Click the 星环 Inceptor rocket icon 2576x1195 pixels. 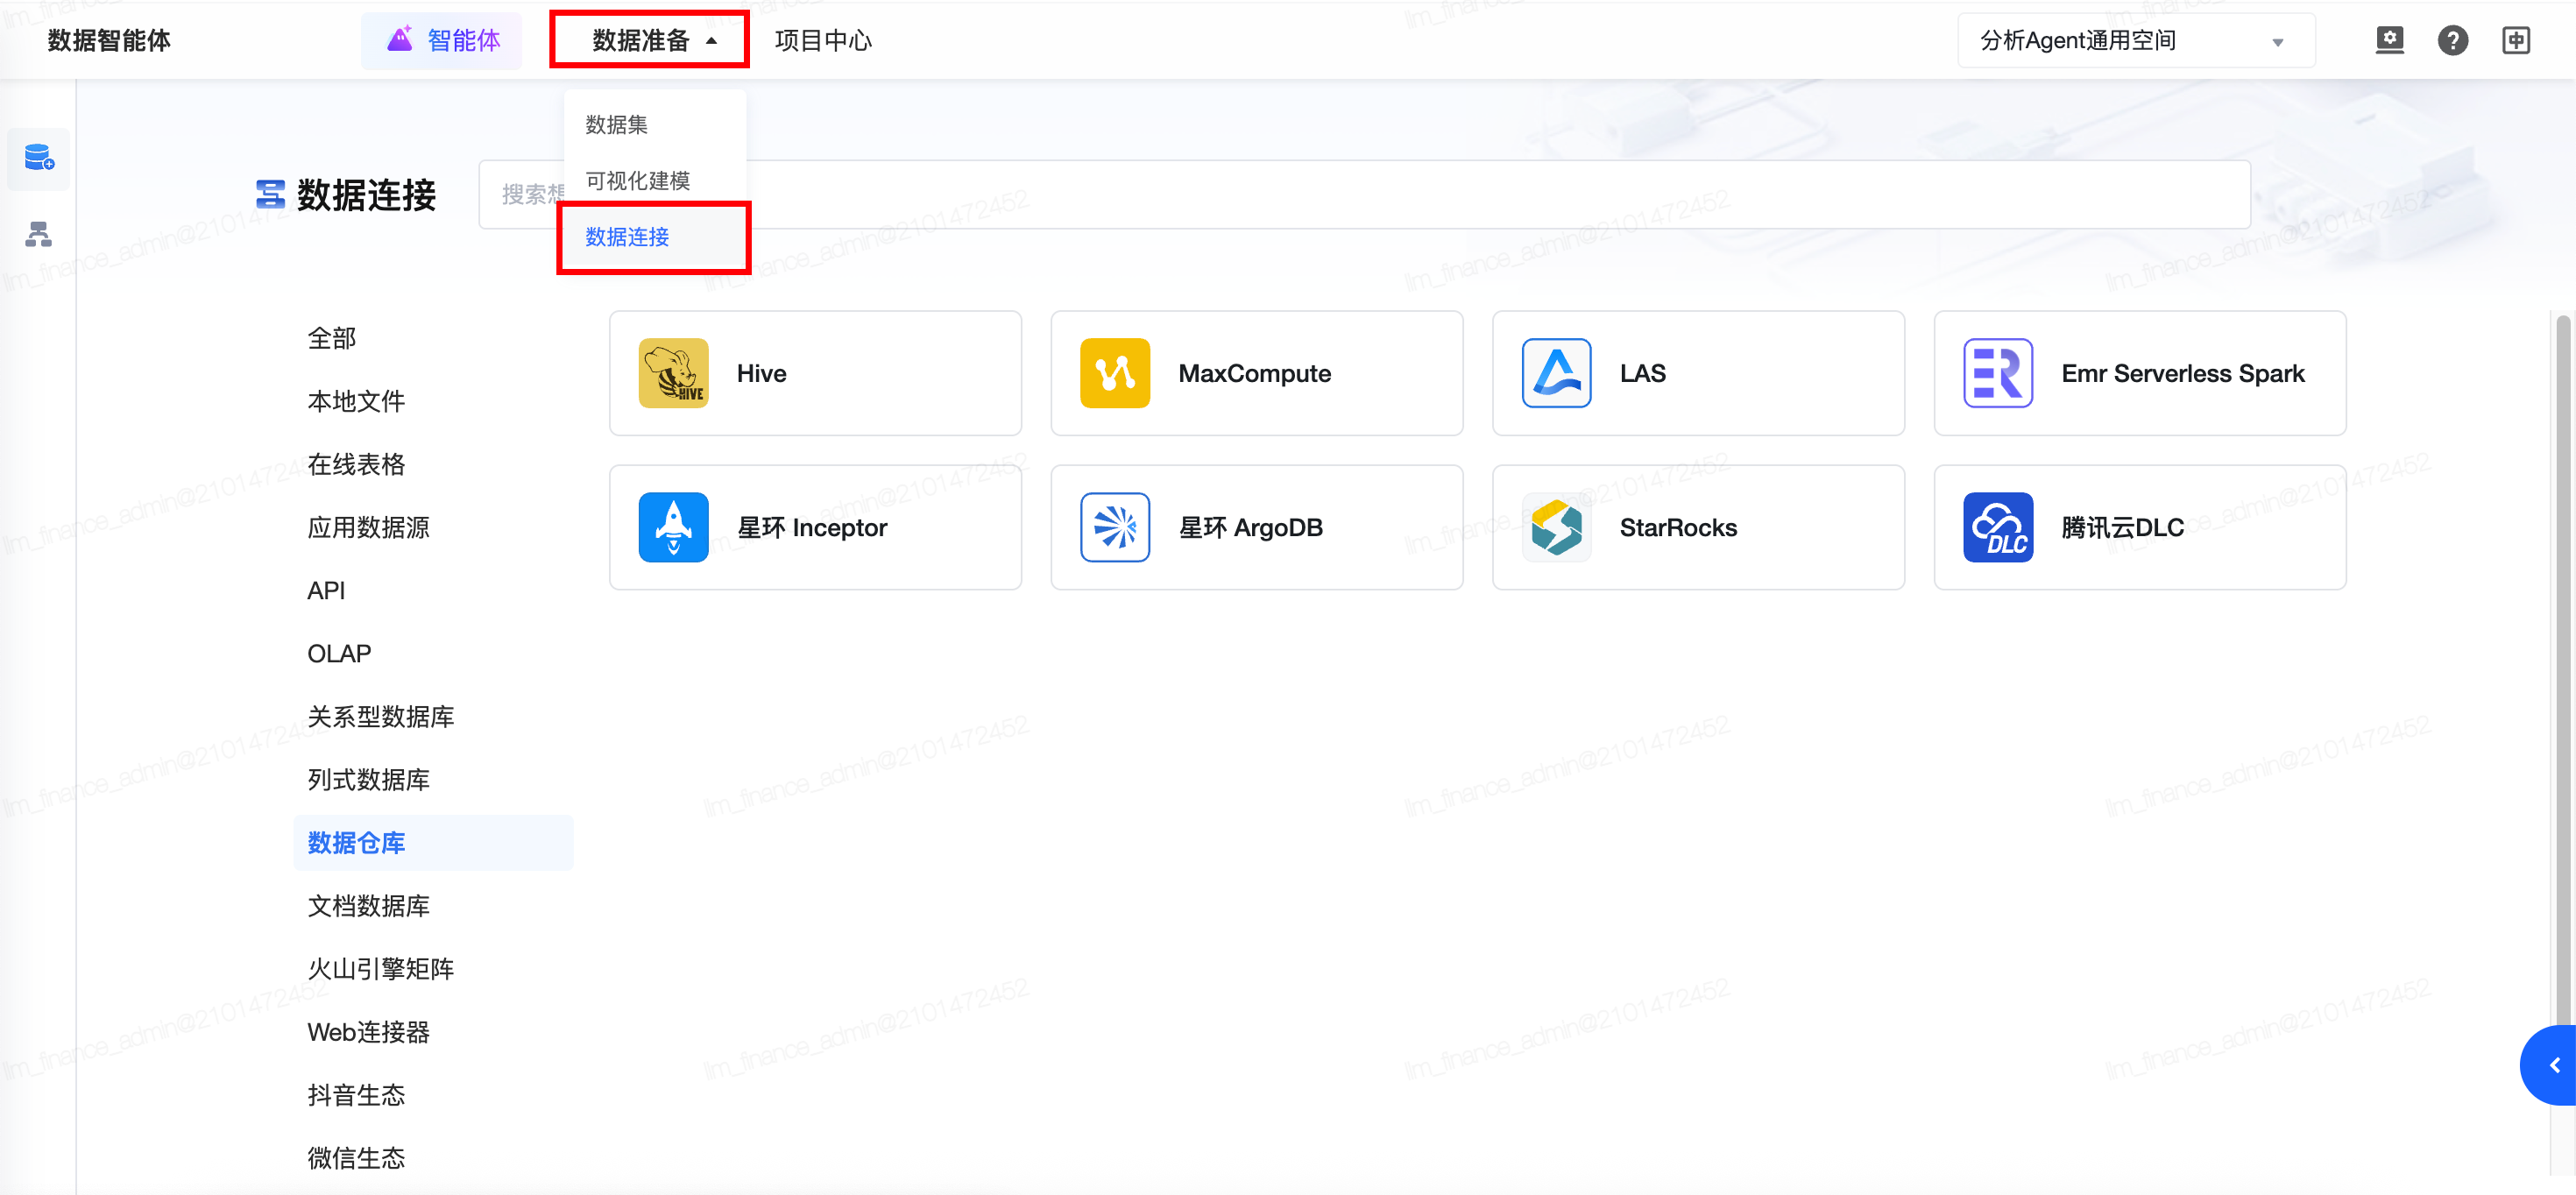673,527
